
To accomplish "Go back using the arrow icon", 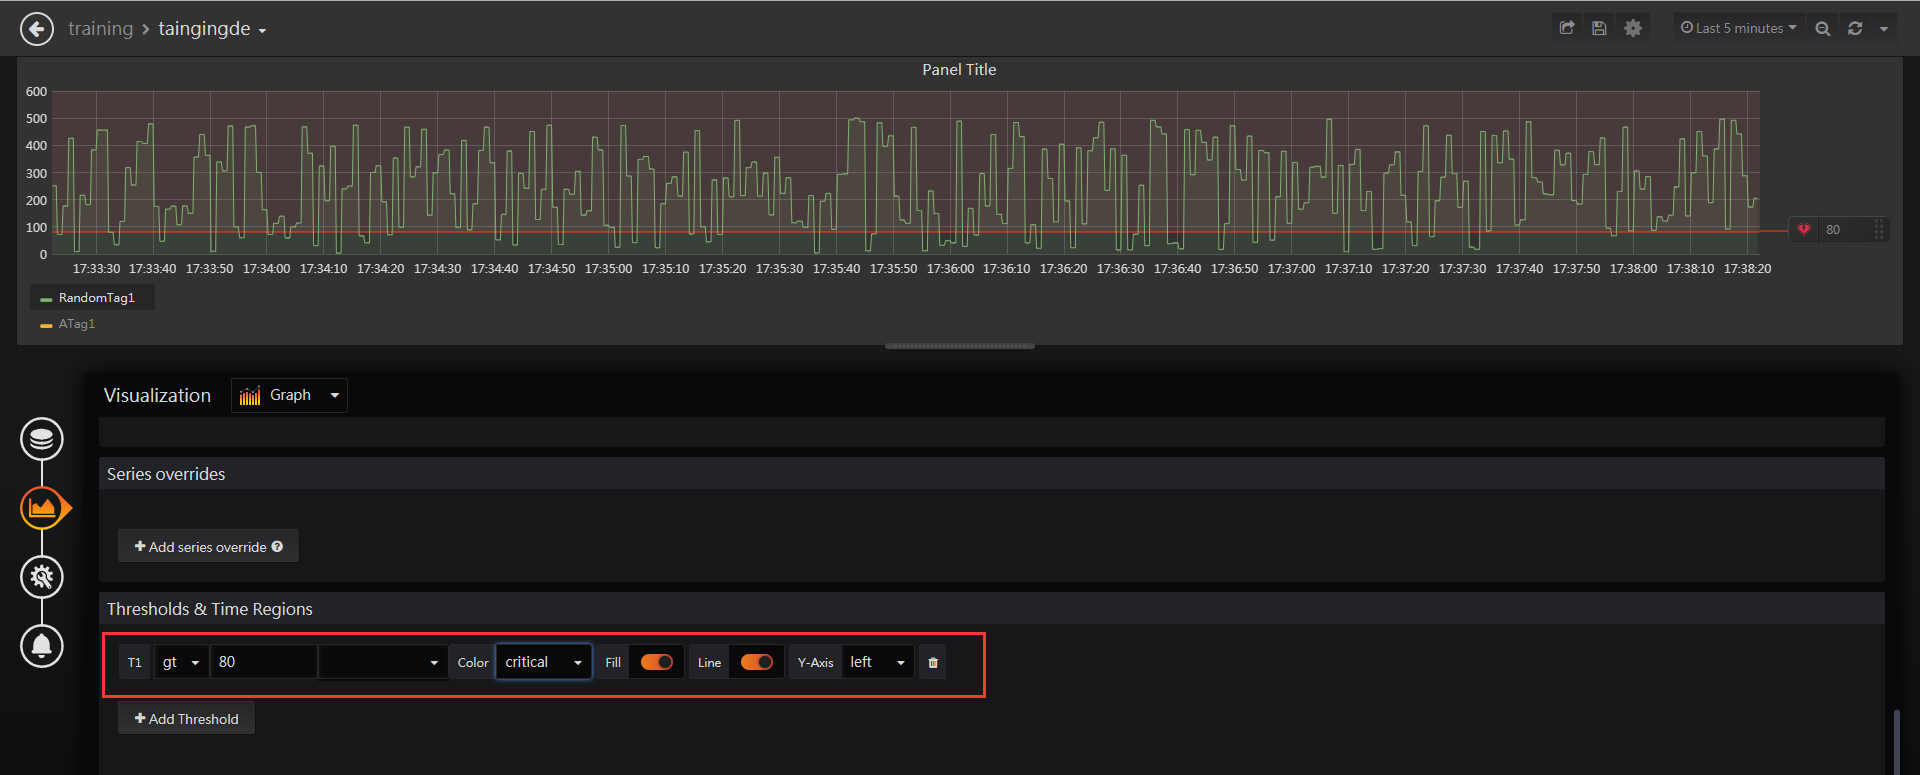I will click(37, 29).
